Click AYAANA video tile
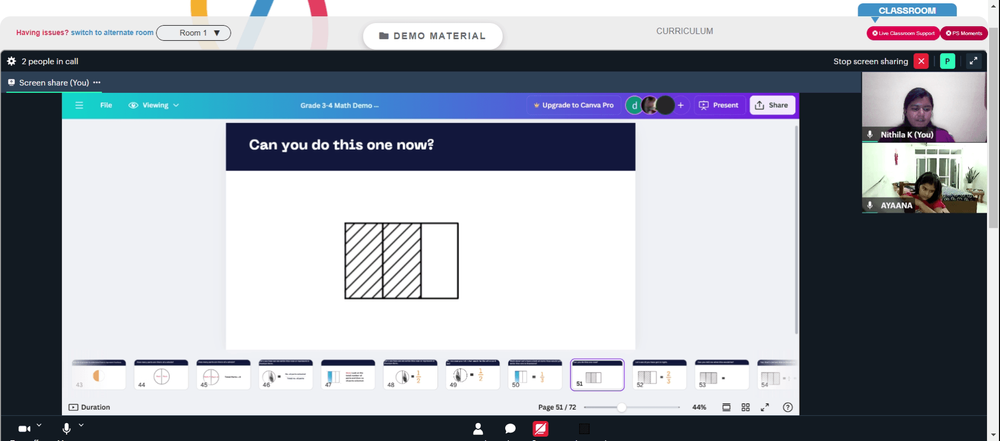1000x441 pixels. [923, 177]
